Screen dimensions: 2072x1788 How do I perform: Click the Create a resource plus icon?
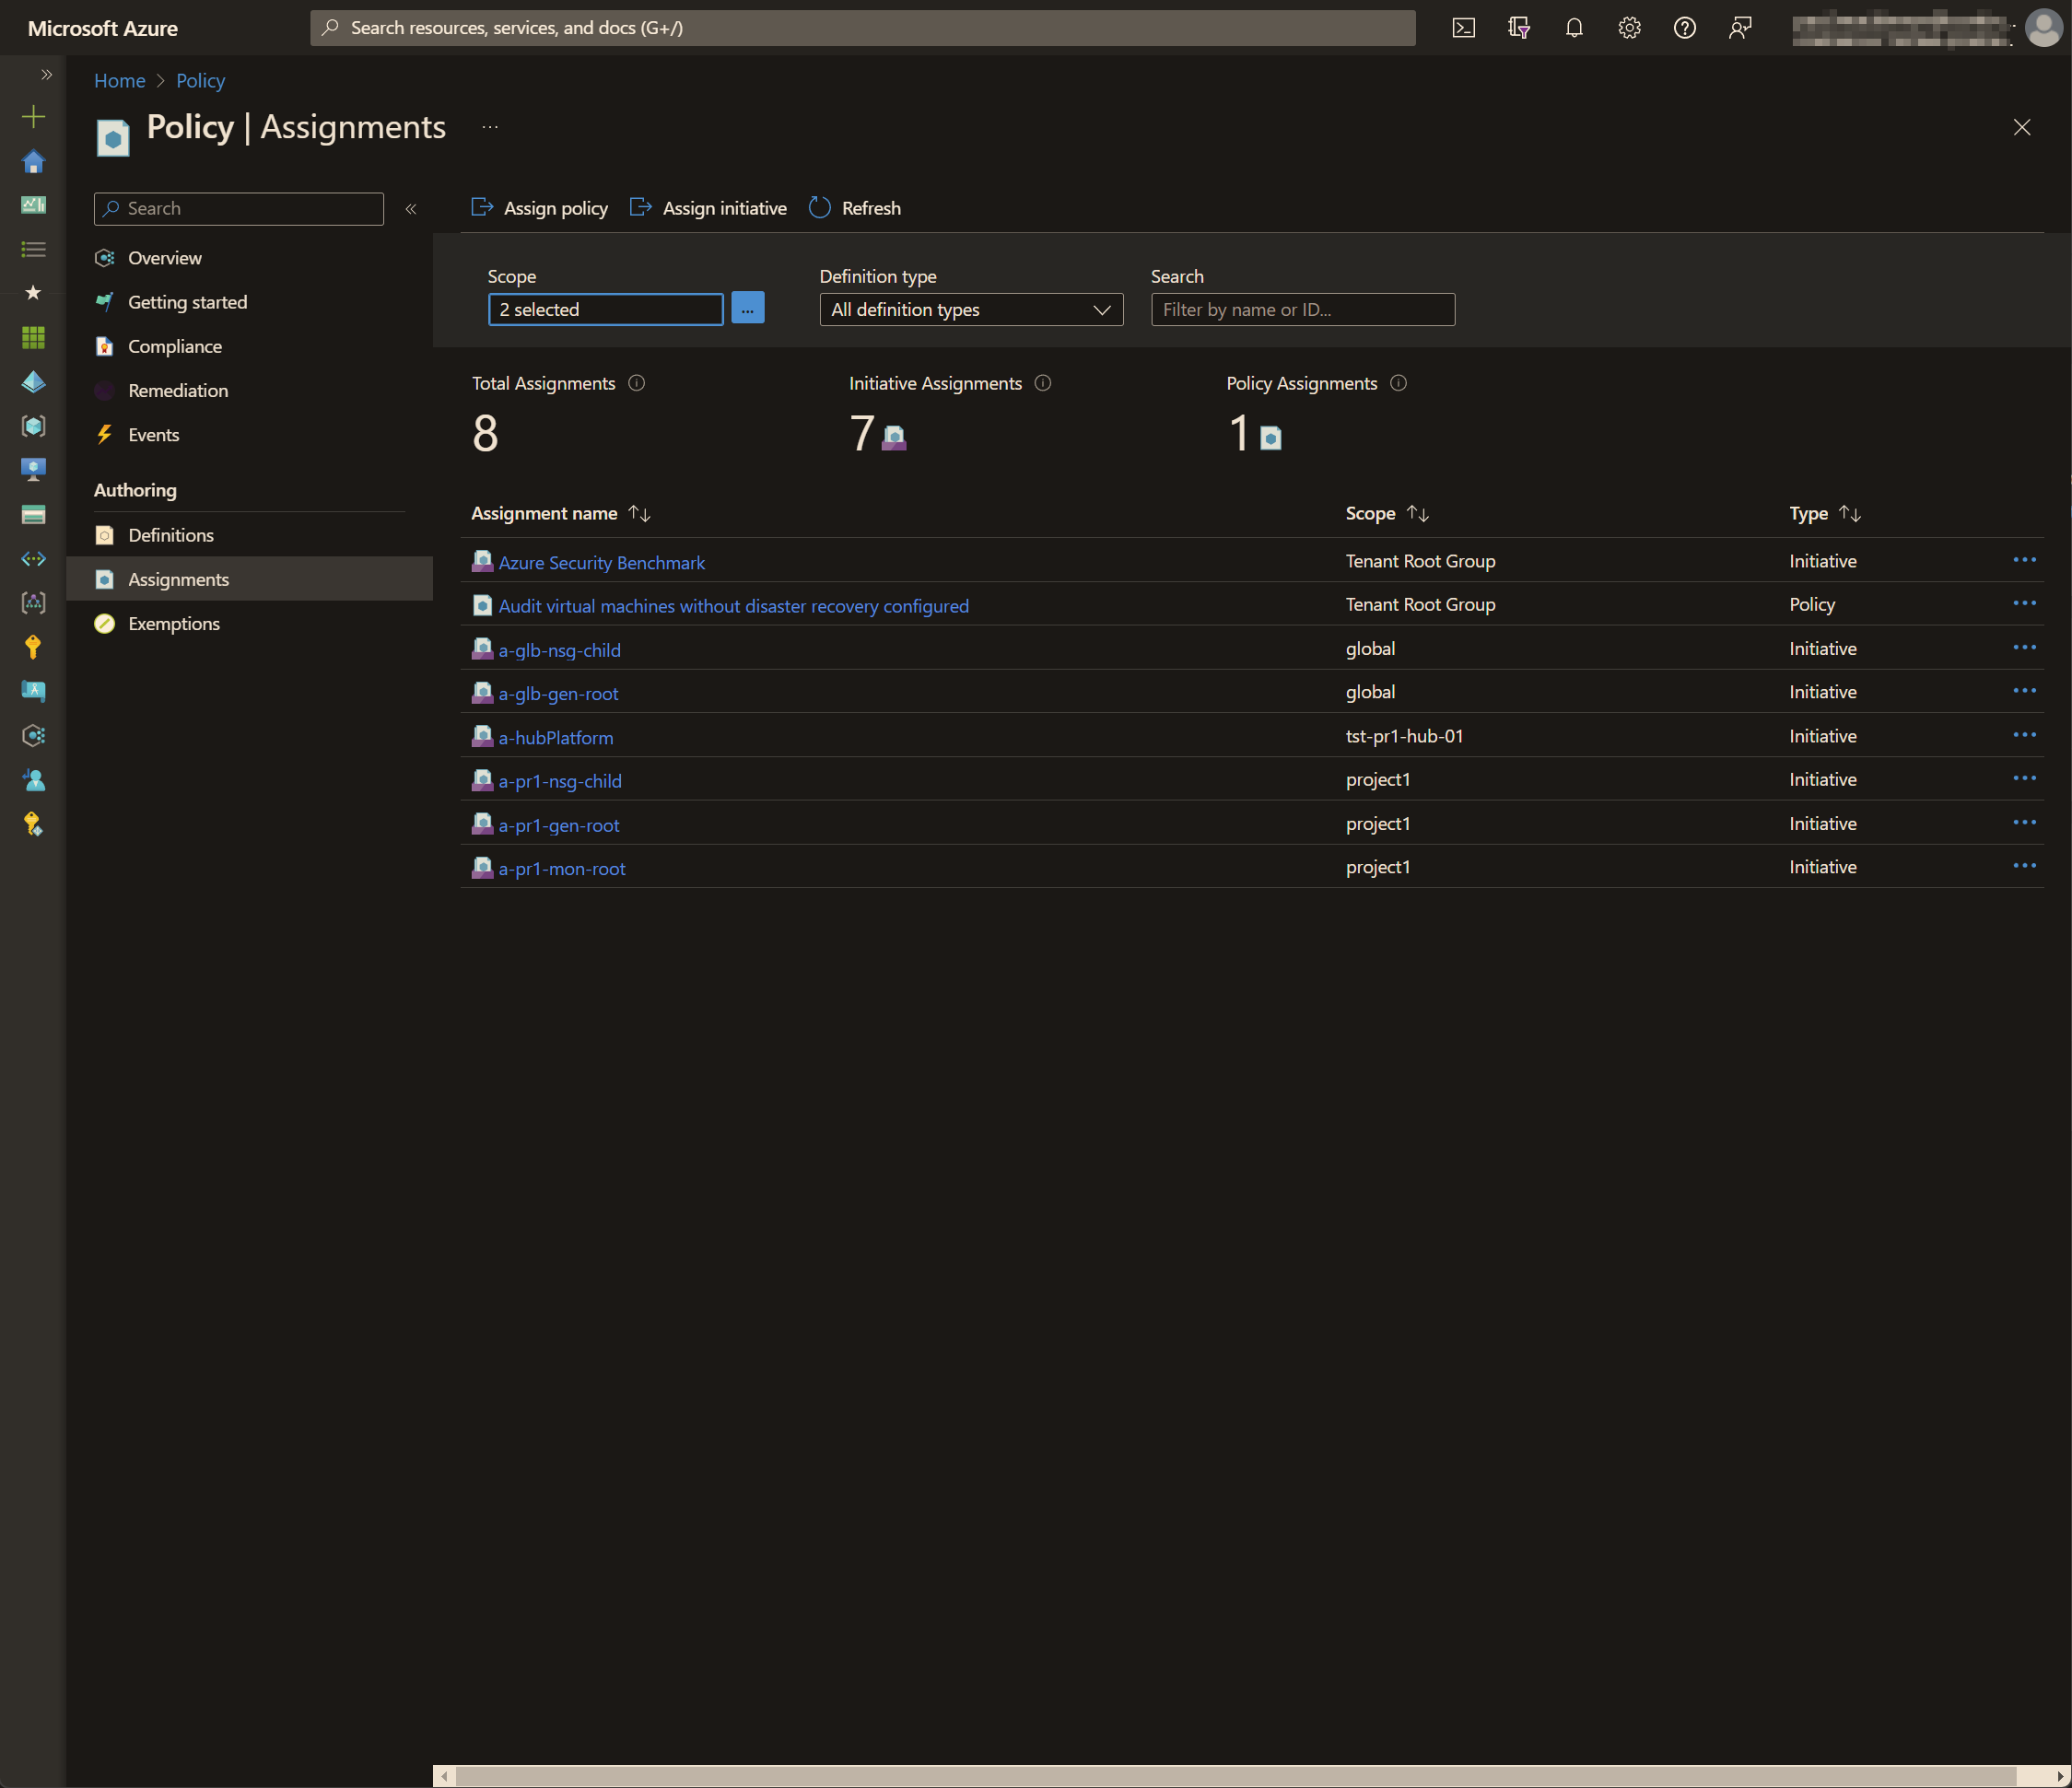pyautogui.click(x=33, y=117)
